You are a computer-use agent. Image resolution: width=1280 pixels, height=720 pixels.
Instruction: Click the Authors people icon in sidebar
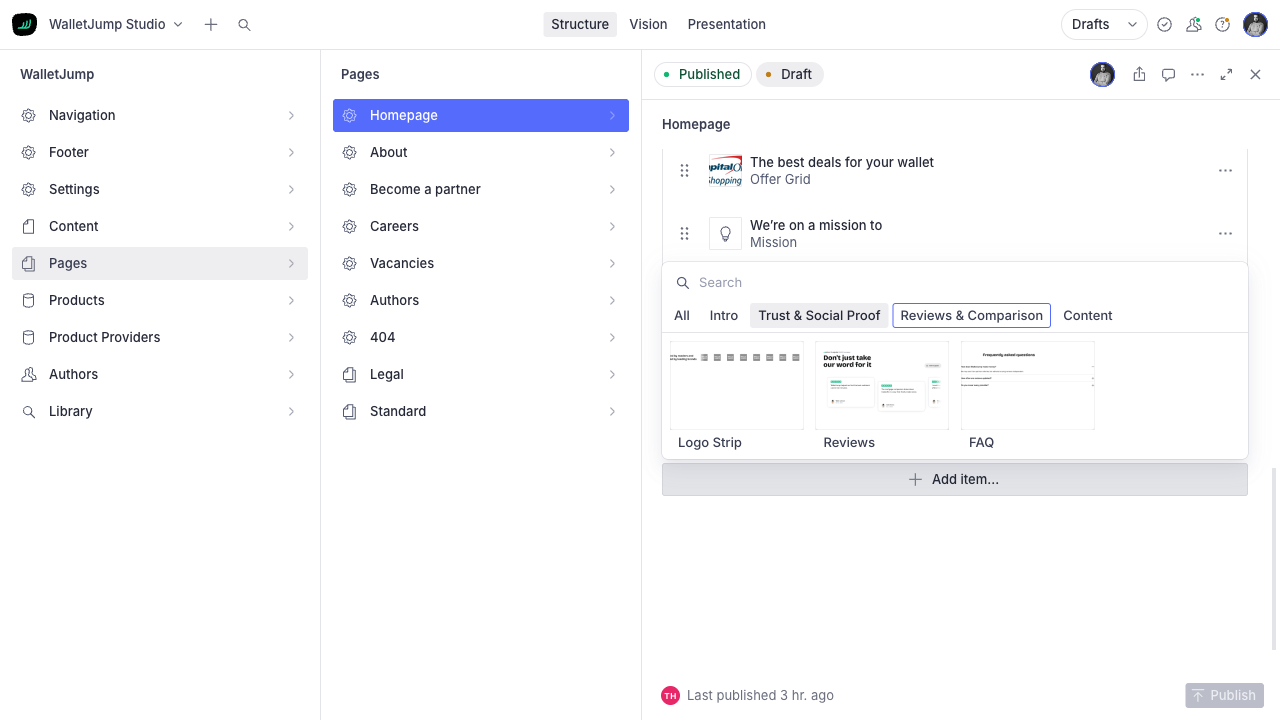(x=29, y=374)
